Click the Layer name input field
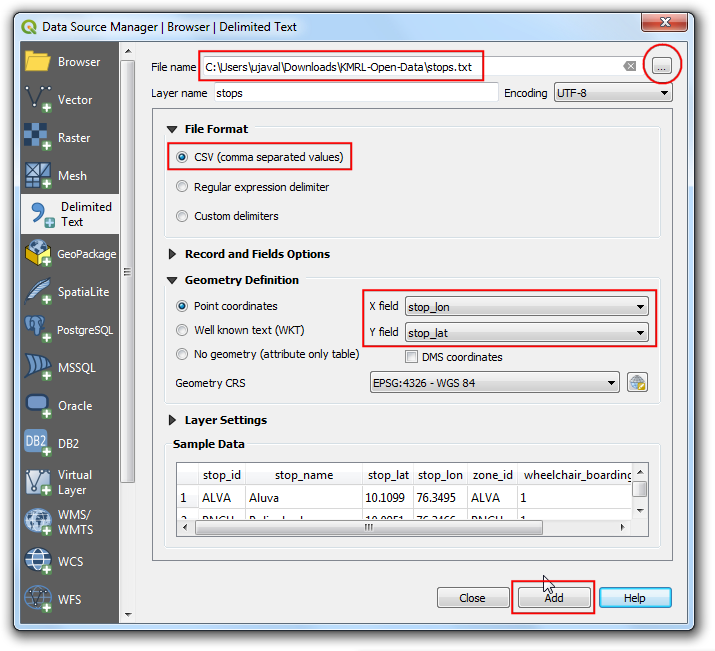The width and height of the screenshot is (715, 651). [355, 93]
